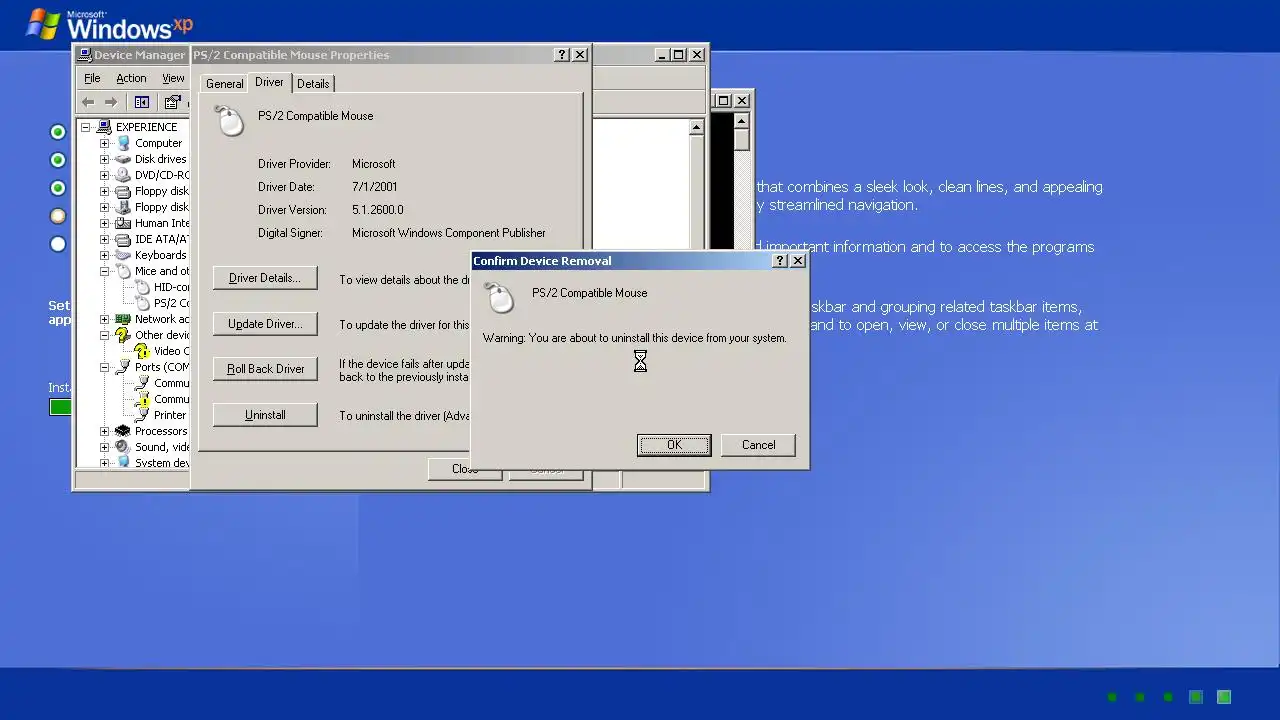Open Driver Details for the mouse
This screenshot has width=1280, height=720.
pyautogui.click(x=265, y=278)
